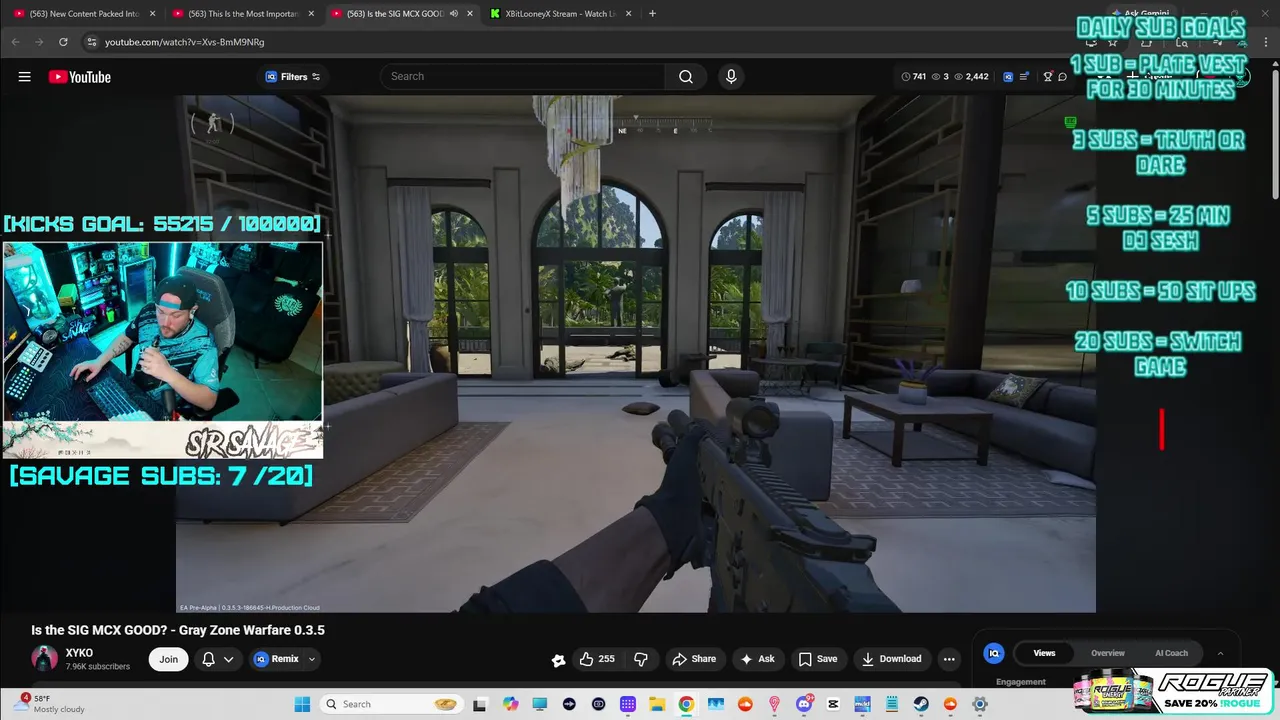Click the 2,442 views stat in header
The height and width of the screenshot is (720, 1280).
tap(972, 77)
